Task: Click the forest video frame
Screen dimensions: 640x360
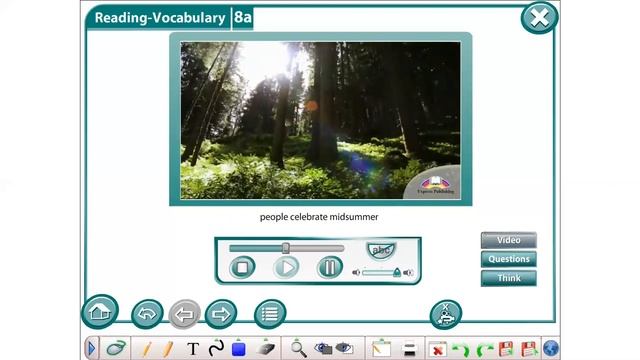Action: click(x=320, y=120)
